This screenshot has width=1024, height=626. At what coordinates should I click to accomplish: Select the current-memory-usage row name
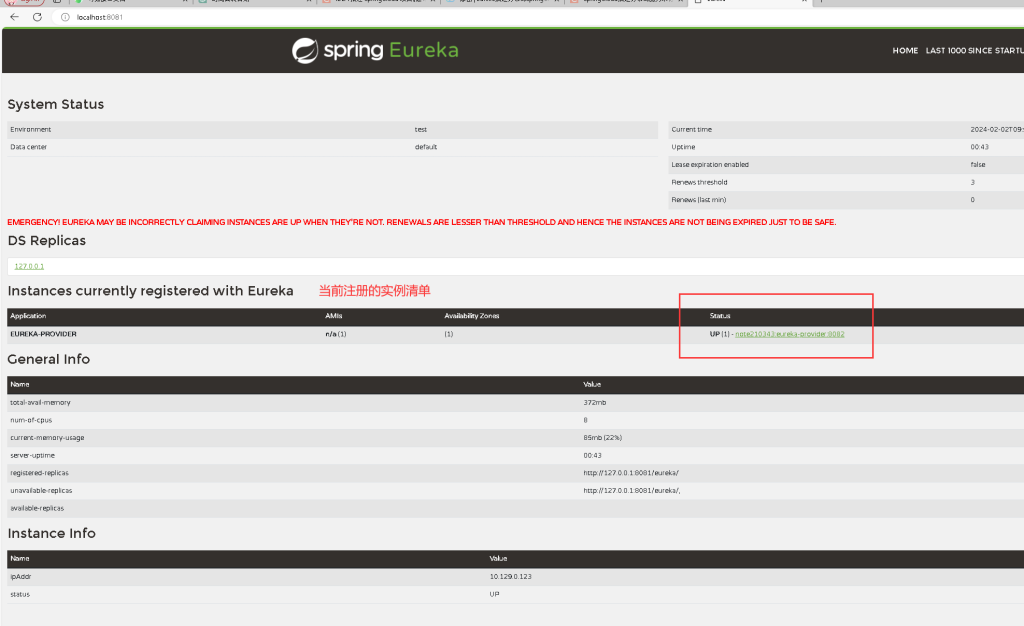click(47, 438)
